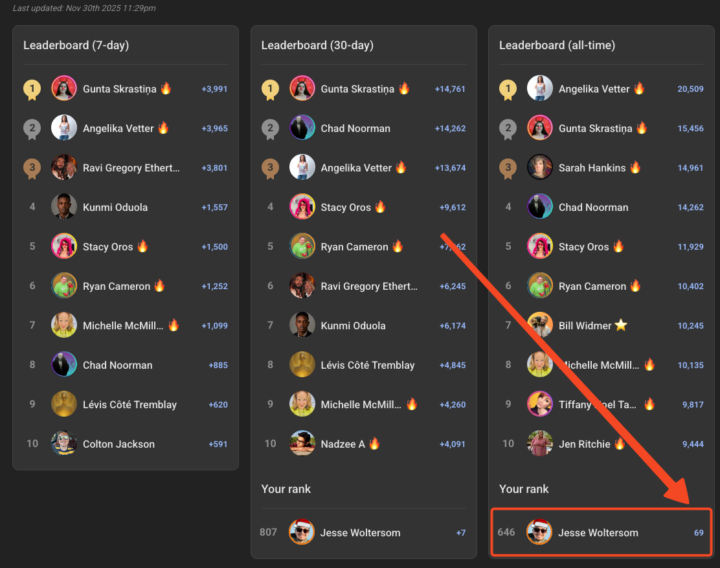Viewport: 720px width, 568px height.
Task: Click Chad Noorman's avatar in 7-day leaderboard
Action: [x=64, y=365]
